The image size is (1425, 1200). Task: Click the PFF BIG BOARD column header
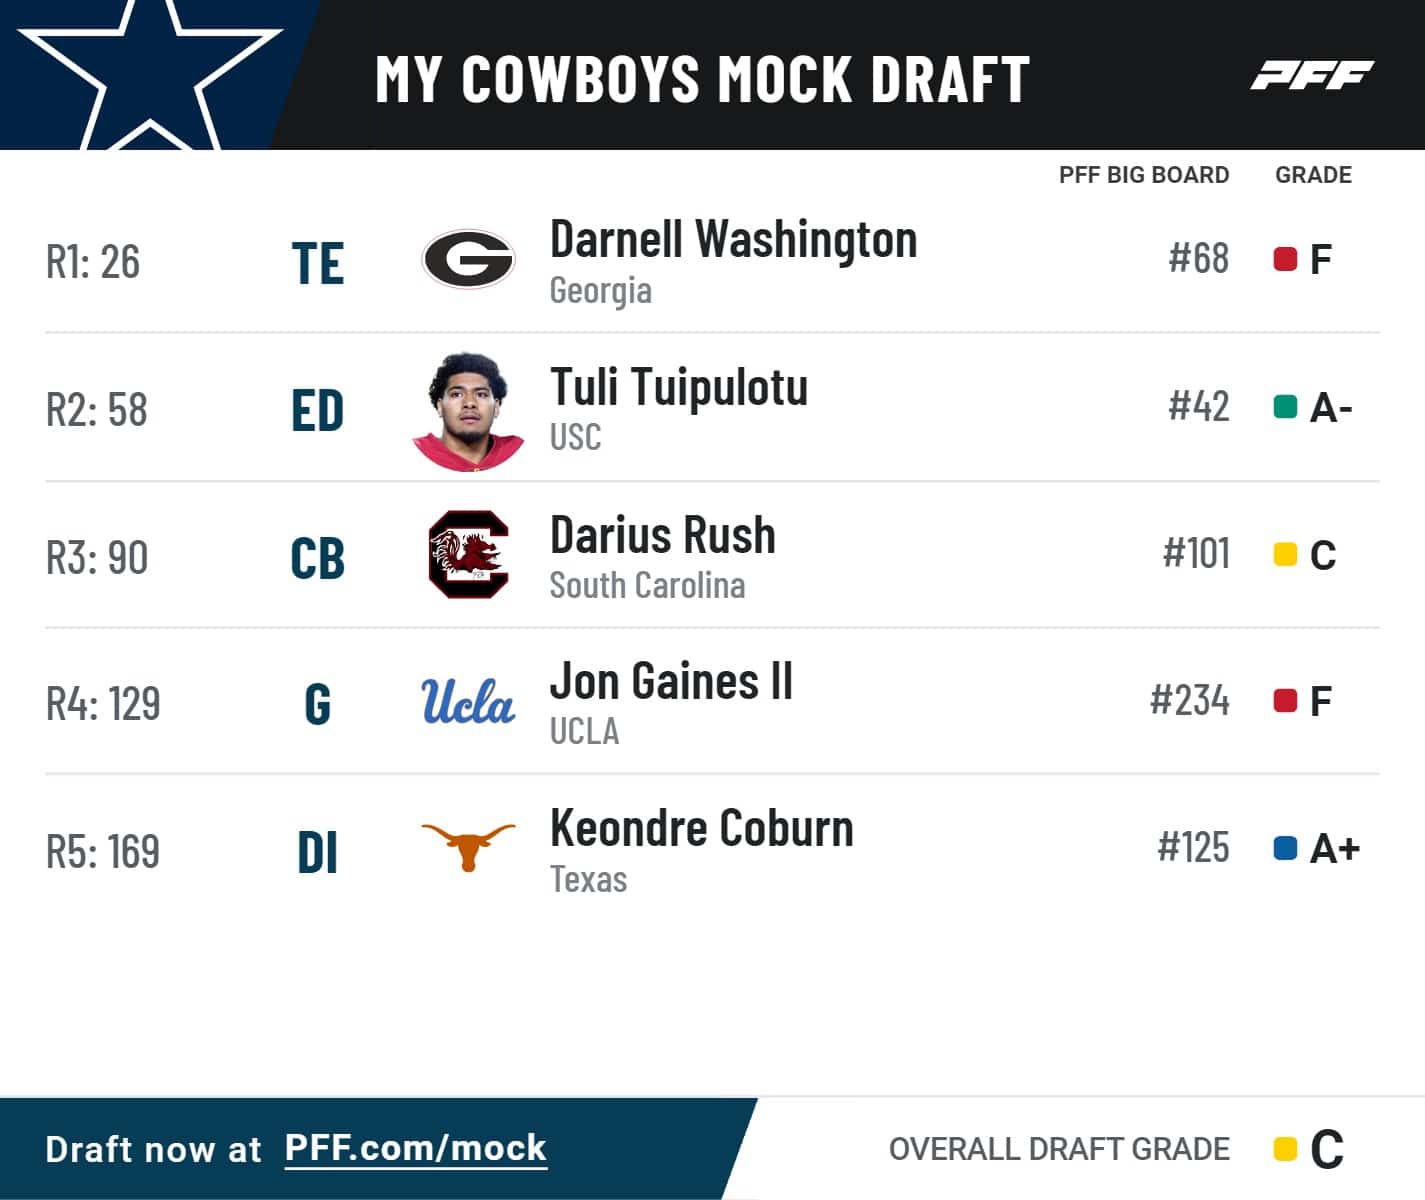(1143, 175)
